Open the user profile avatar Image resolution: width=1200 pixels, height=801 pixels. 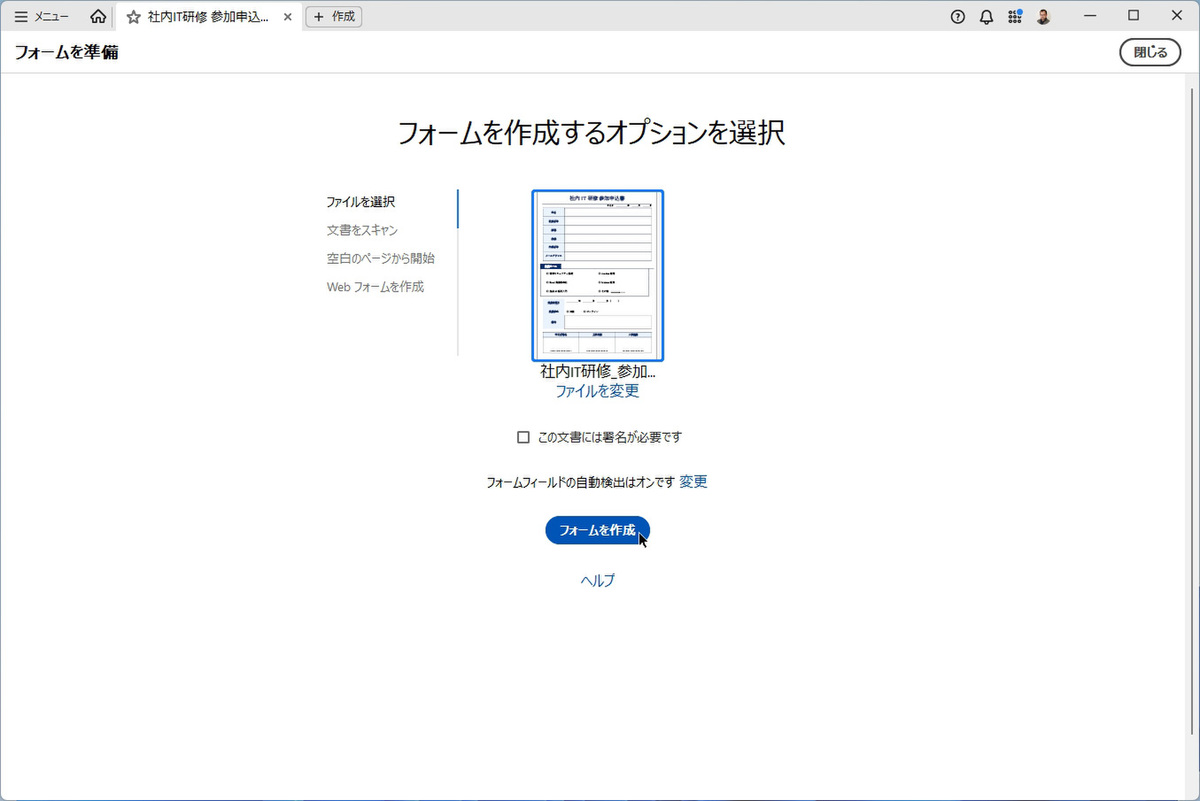click(x=1043, y=16)
